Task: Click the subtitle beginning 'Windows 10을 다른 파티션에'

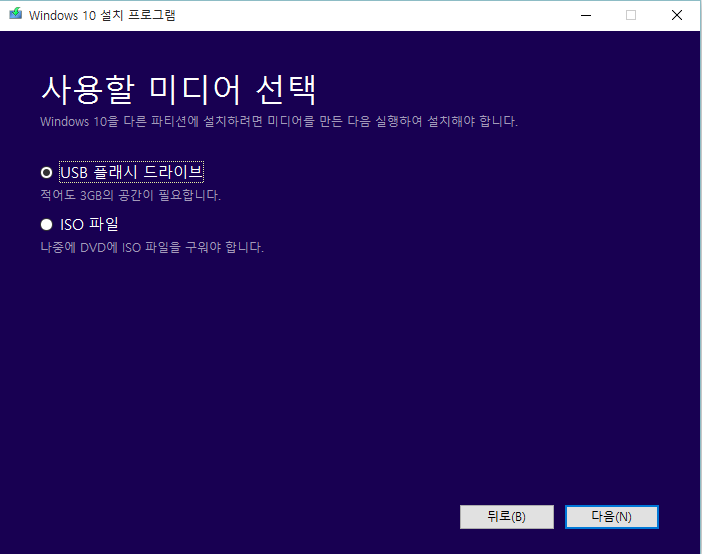Action: (x=279, y=121)
